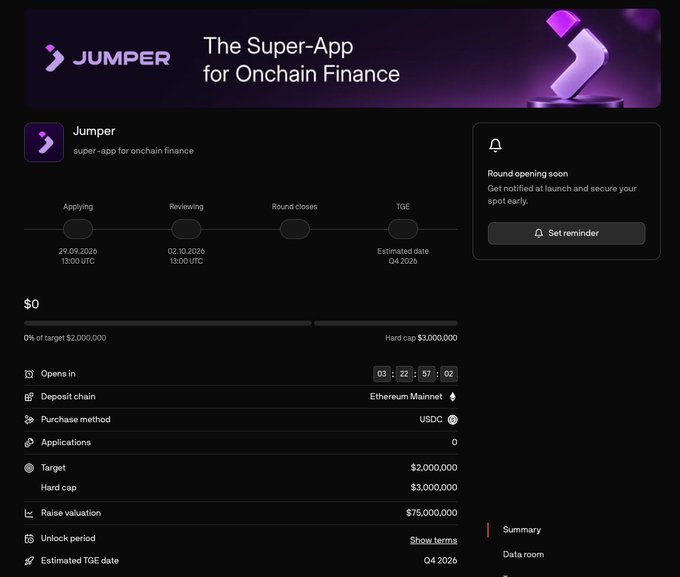Click the 02.10.2026 13:00 UTC date

(186, 256)
